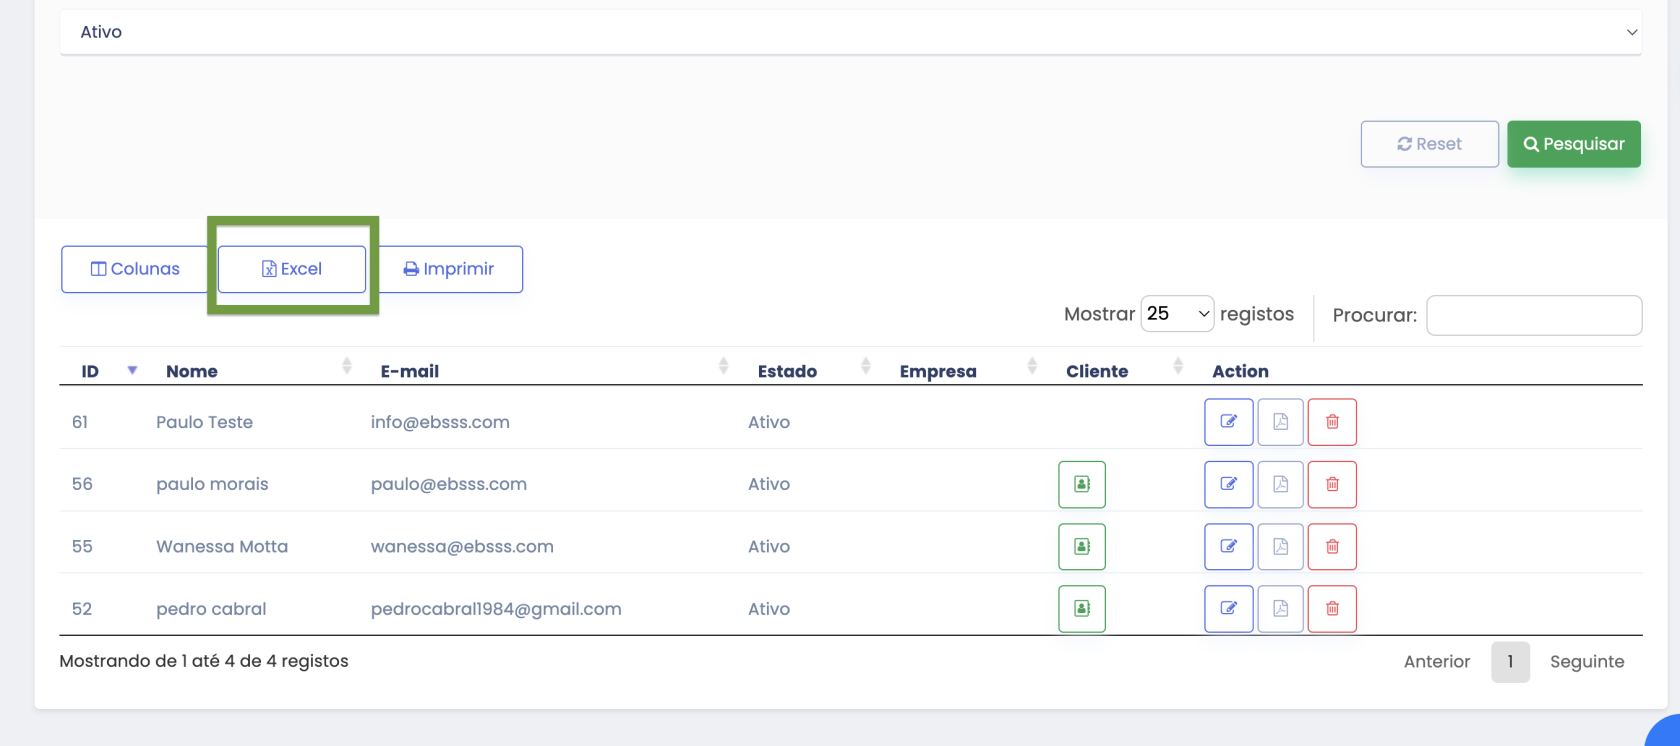Change the Mostrar 25 registos selector
This screenshot has height=746, width=1680.
1177,314
